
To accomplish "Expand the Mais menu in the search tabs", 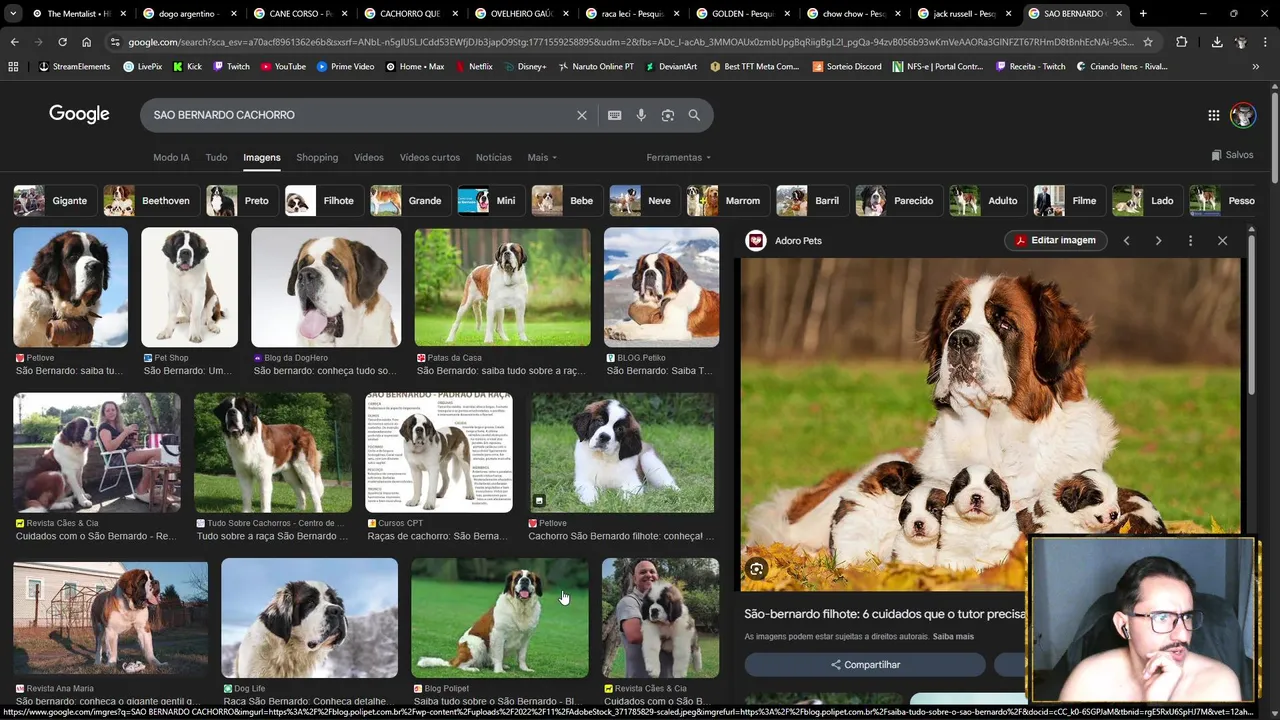I will [542, 157].
